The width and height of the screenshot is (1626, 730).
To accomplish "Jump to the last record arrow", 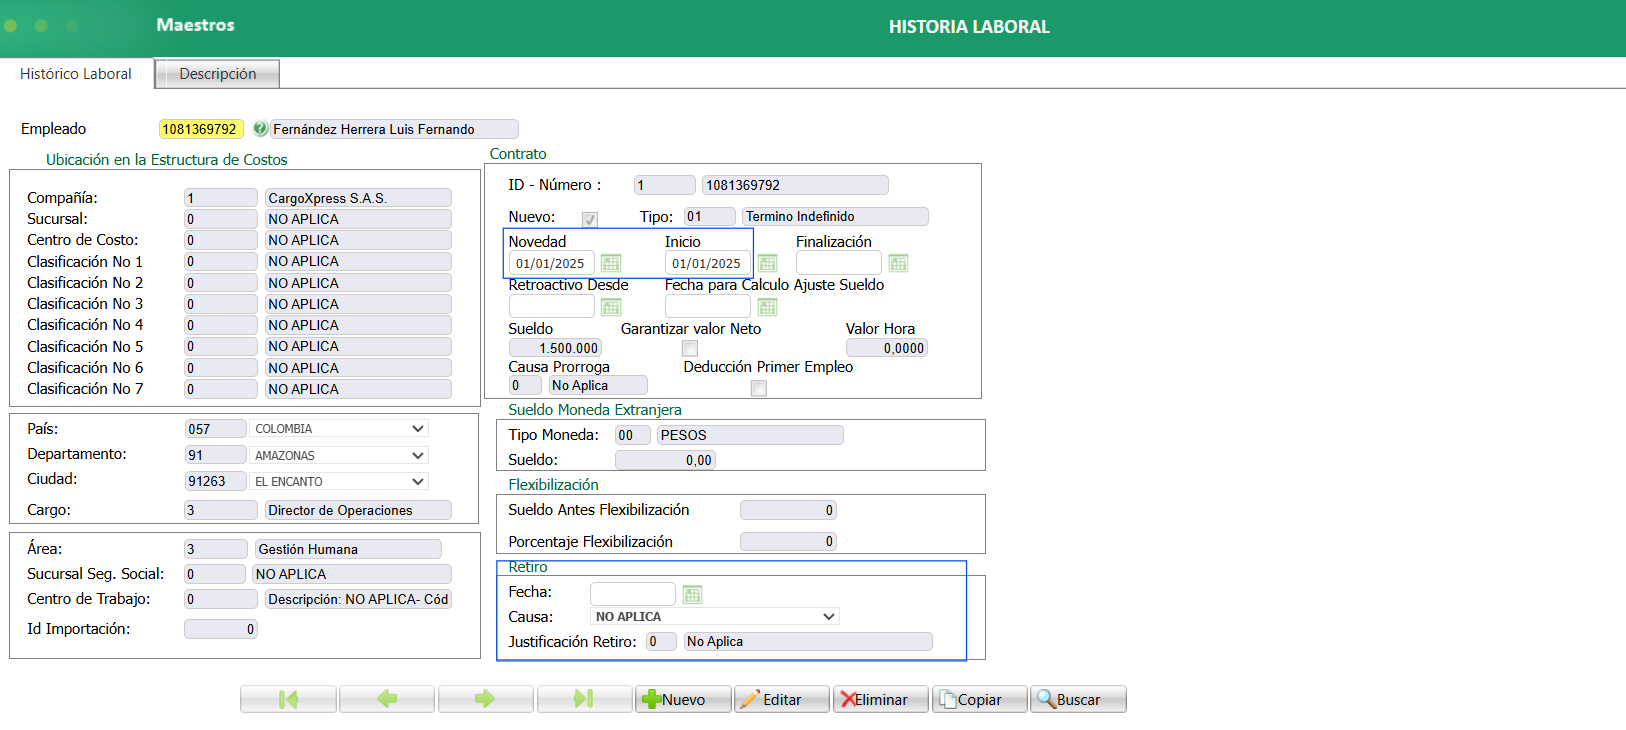I will 584,699.
